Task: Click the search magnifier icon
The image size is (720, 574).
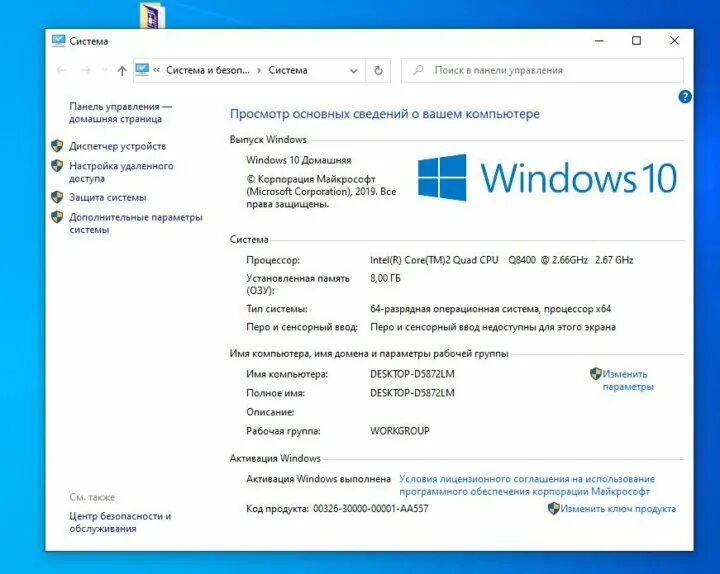Action: click(418, 70)
